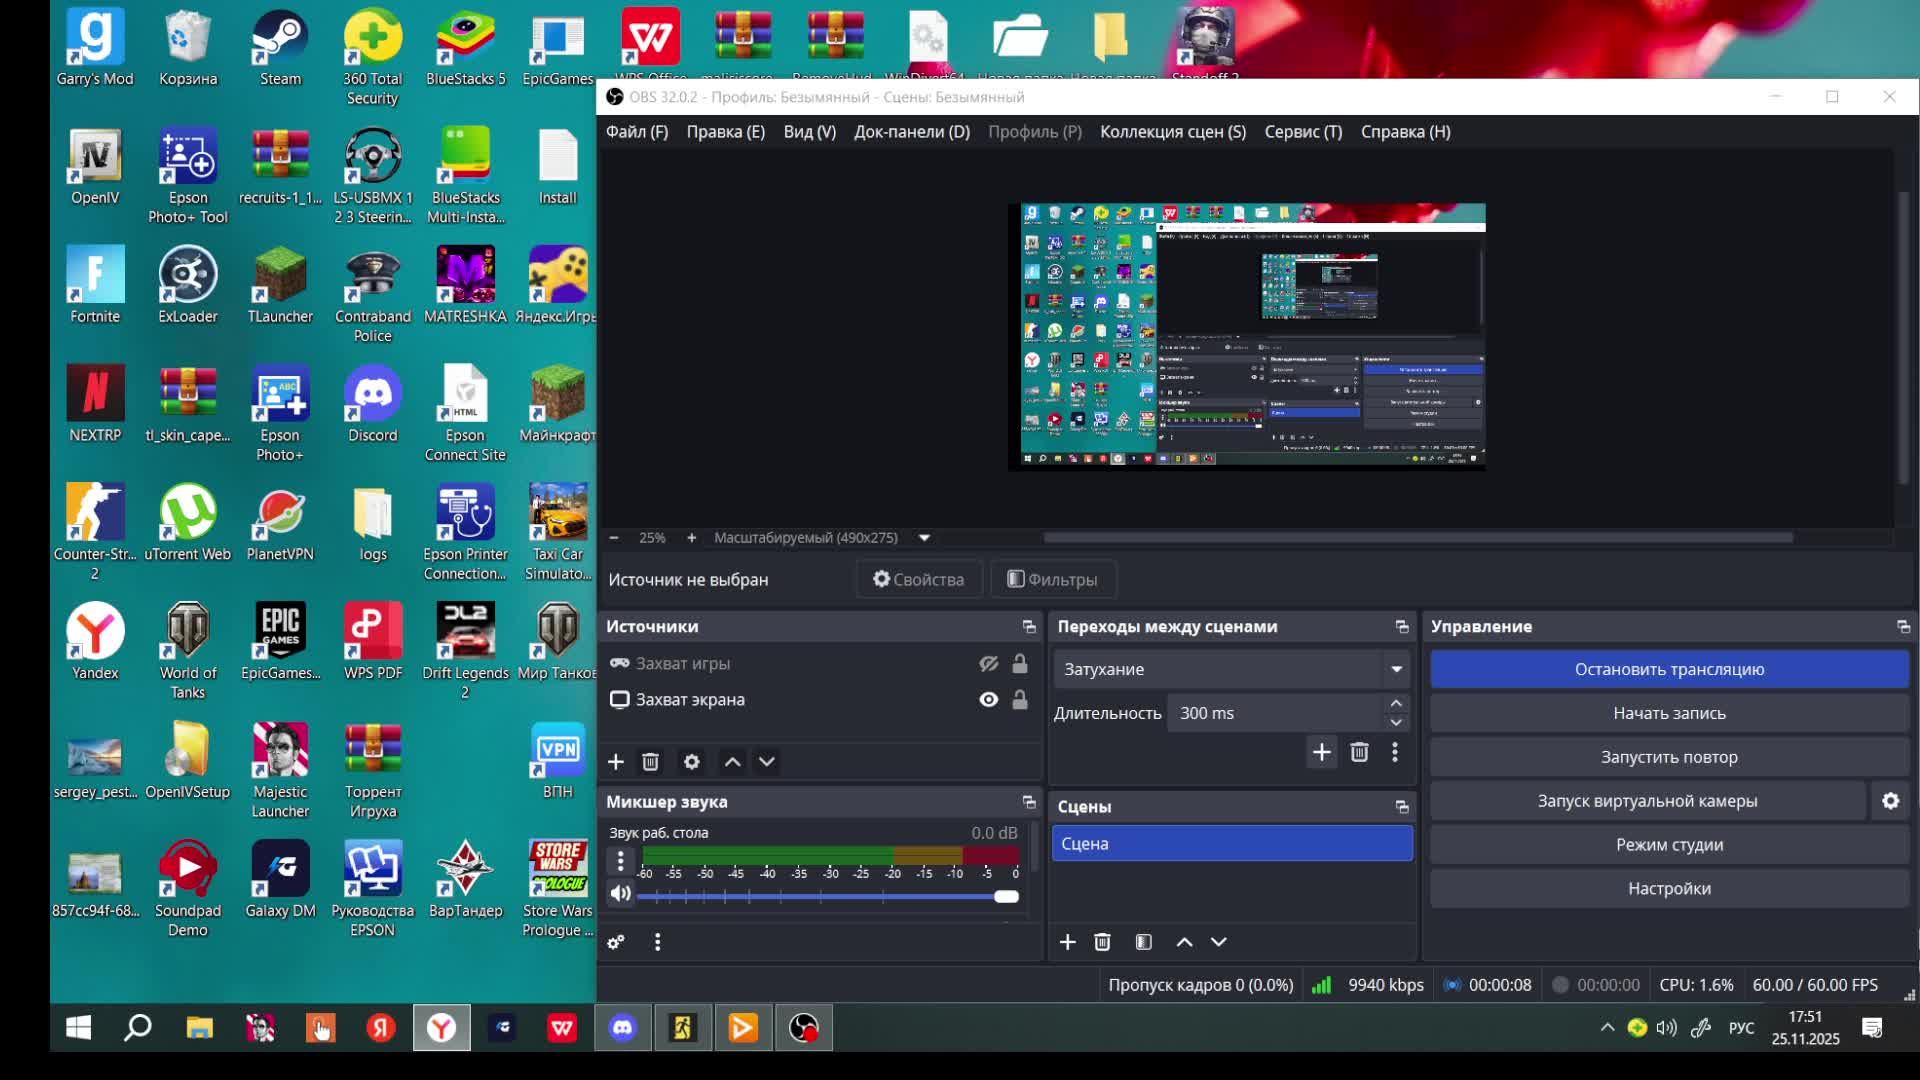Open scene filters icon in Scenes panel

[1143, 942]
